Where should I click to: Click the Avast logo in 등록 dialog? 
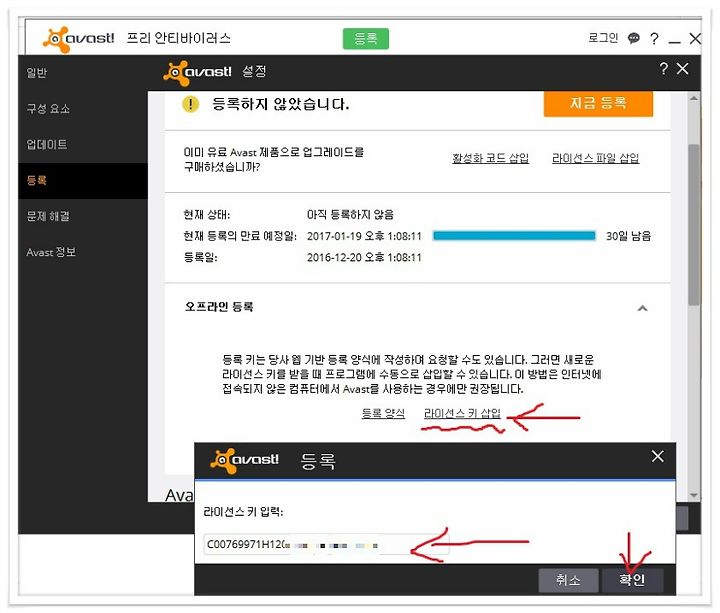pyautogui.click(x=245, y=460)
